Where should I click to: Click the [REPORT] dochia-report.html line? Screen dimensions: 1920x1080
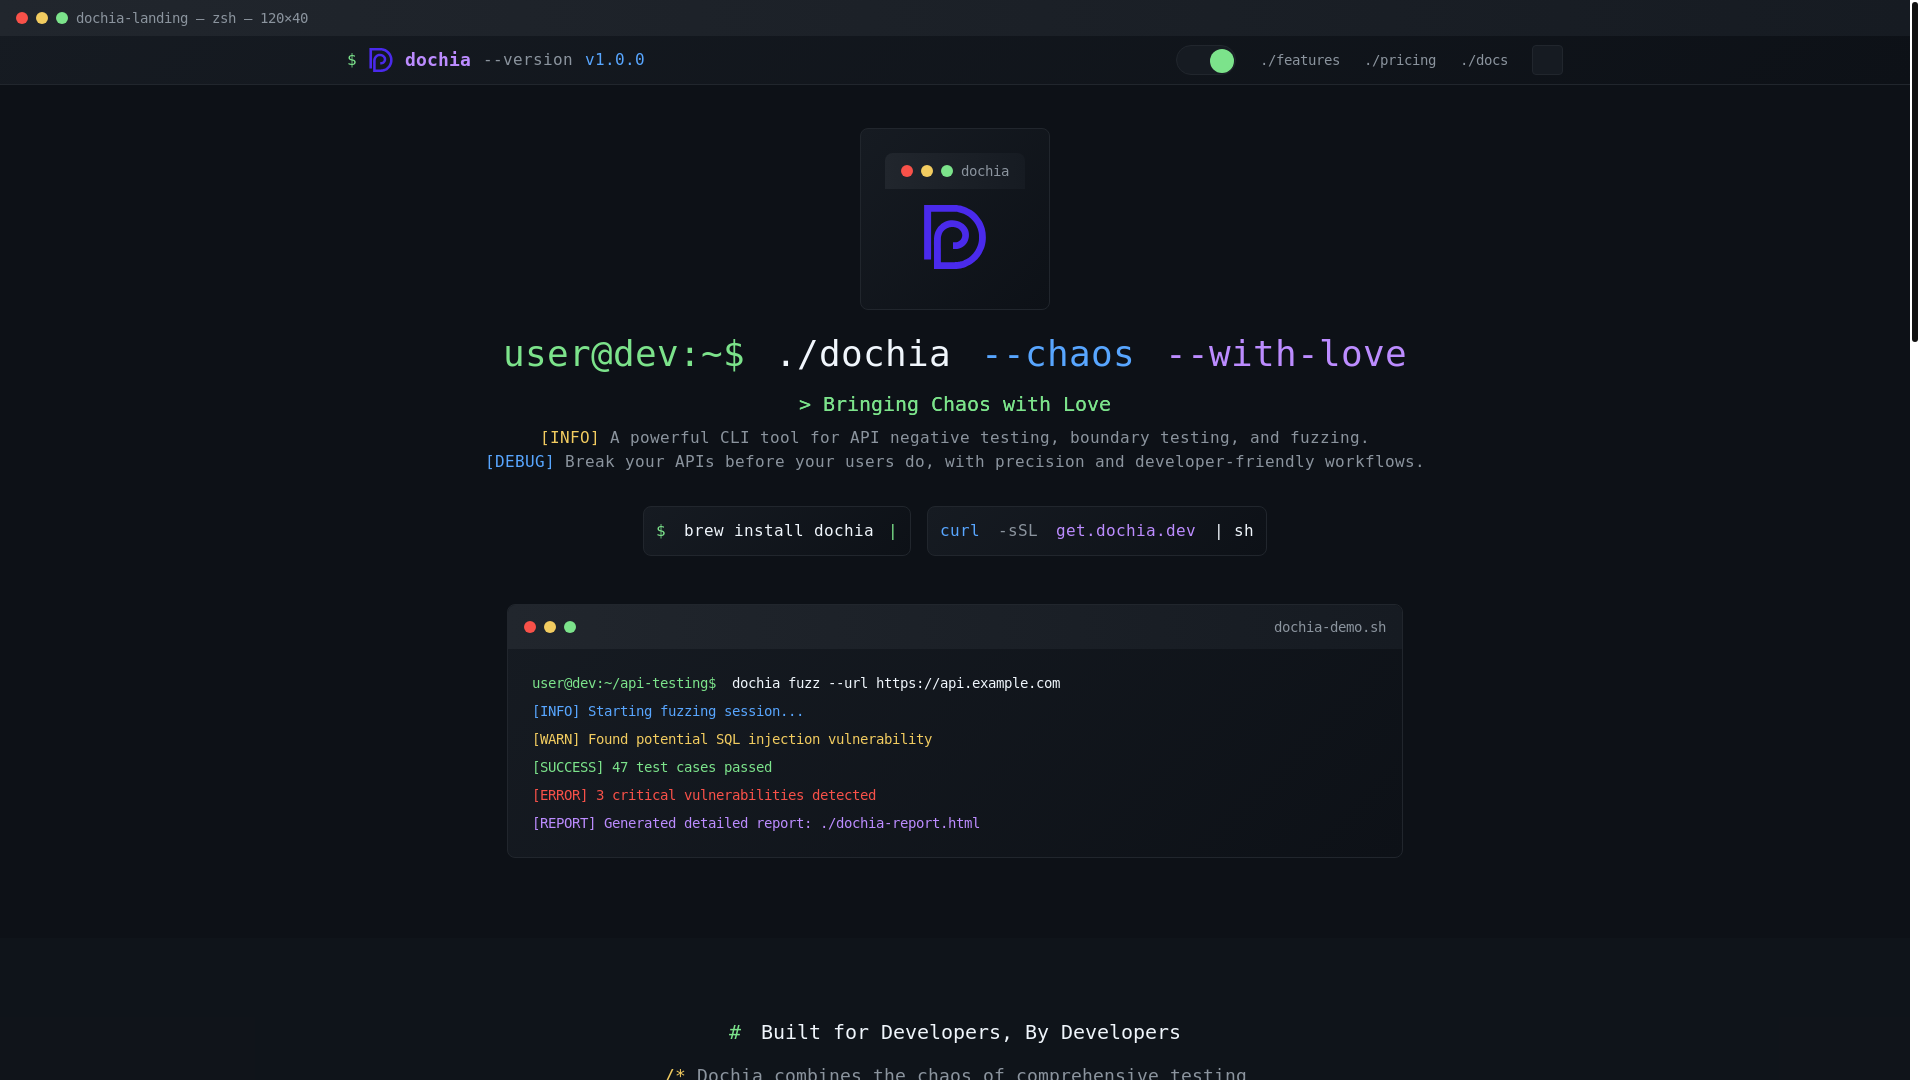pos(756,823)
